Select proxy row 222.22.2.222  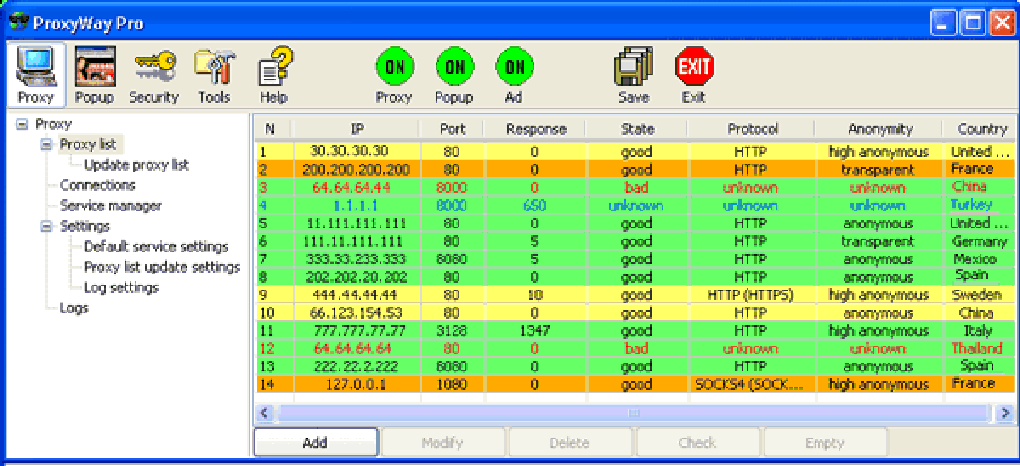[634, 366]
